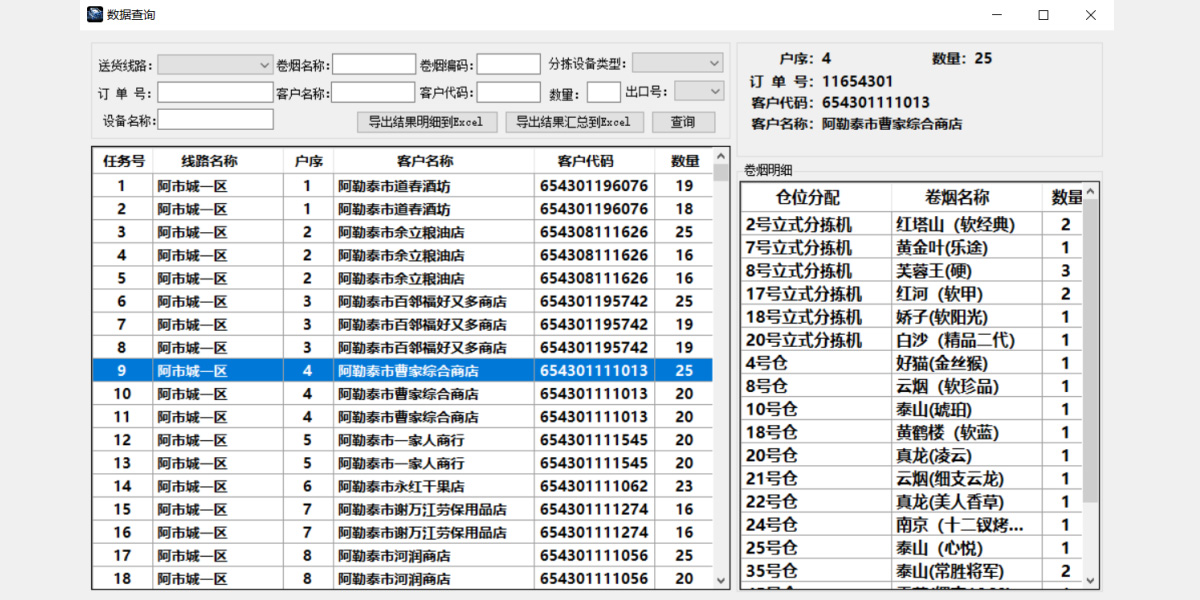Select task row 12 阿勒泰市一家人商行
The height and width of the screenshot is (600, 1200).
(x=400, y=440)
